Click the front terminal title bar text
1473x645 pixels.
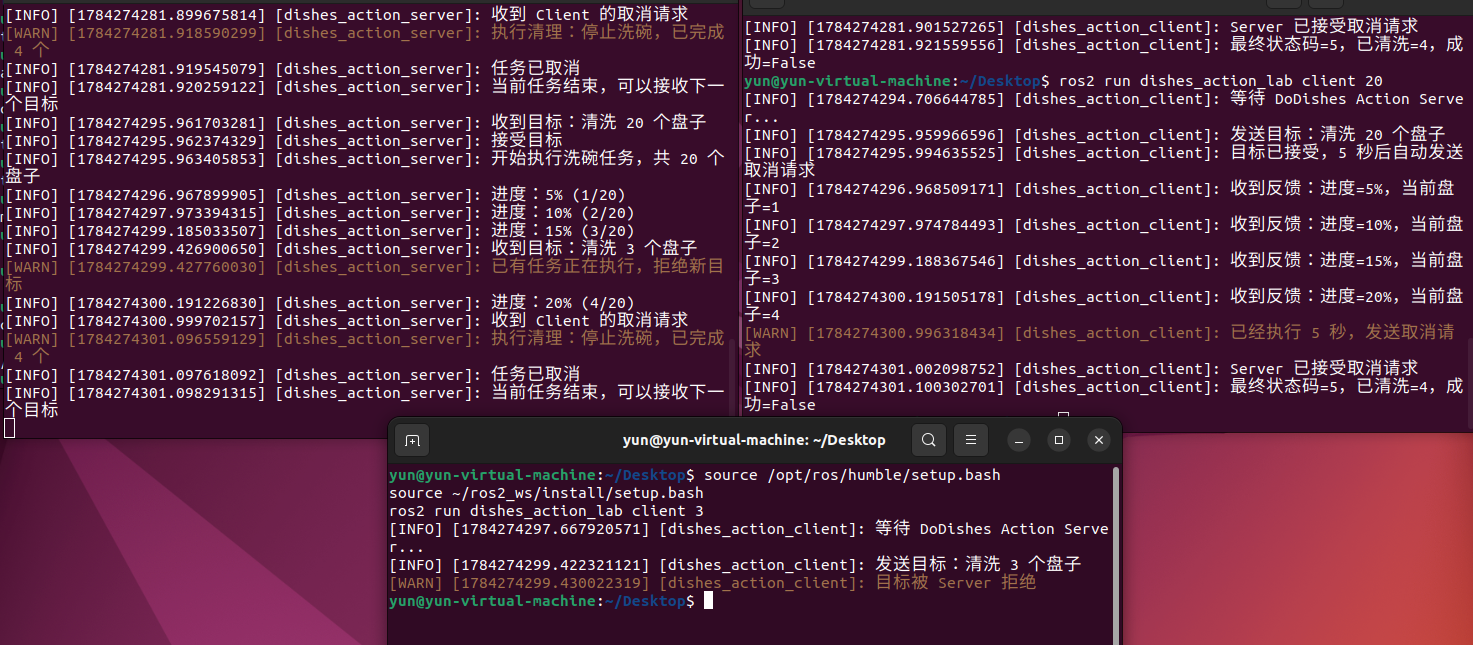(754, 440)
